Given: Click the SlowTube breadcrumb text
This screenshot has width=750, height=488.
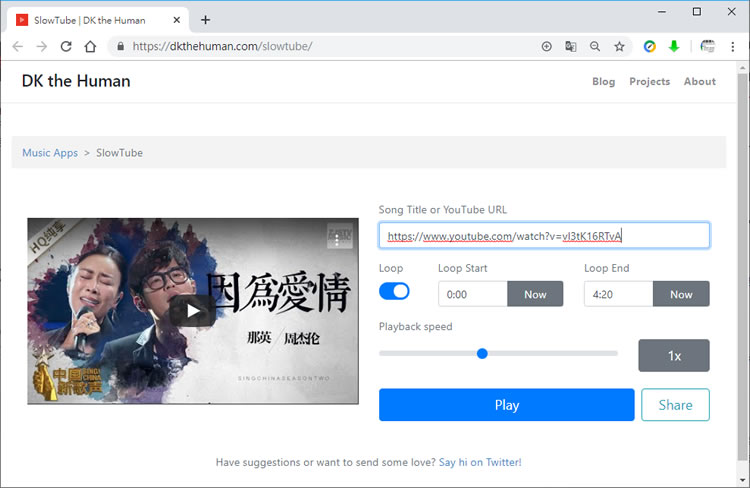Looking at the screenshot, I should pyautogui.click(x=119, y=153).
